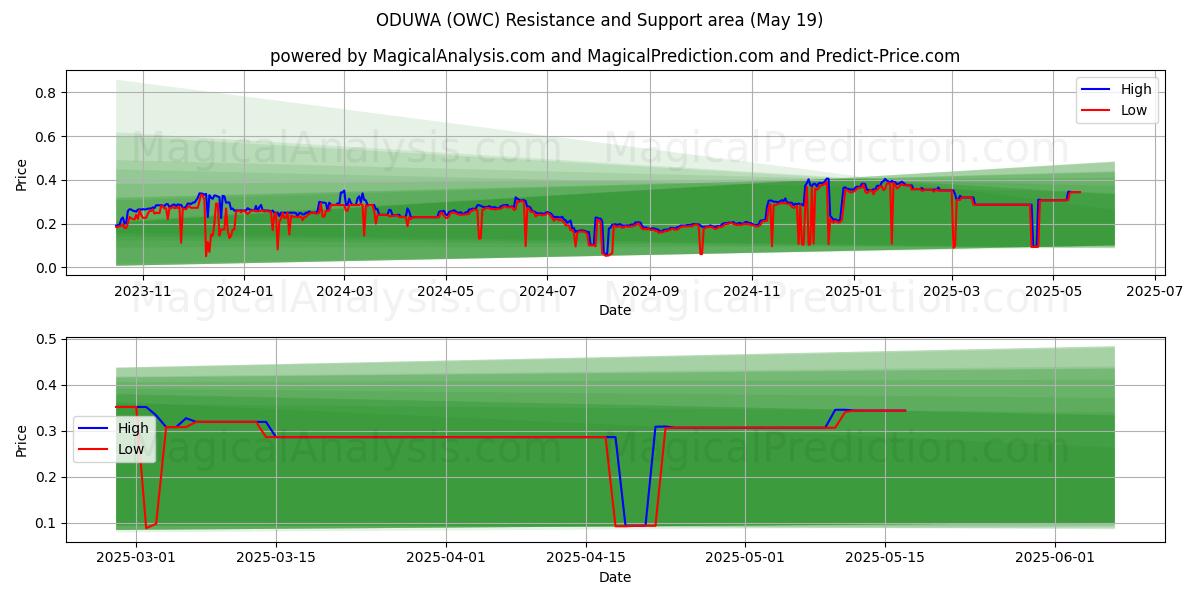
Task: Click the '2024-01' x-axis label
Action: click(x=244, y=290)
